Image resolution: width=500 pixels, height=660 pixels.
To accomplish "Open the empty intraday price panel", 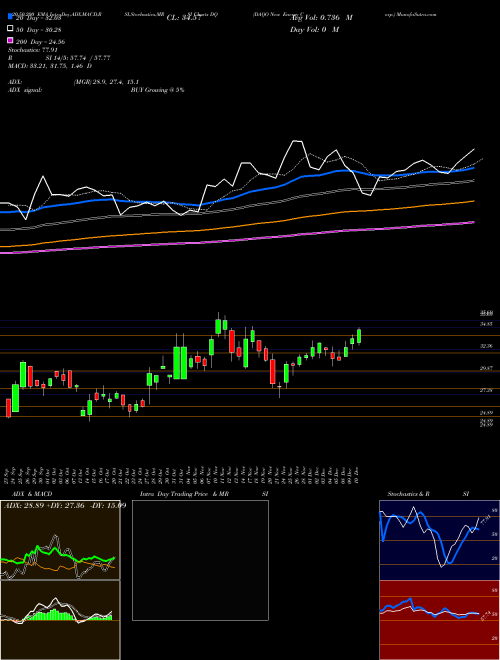I will [x=200, y=560].
